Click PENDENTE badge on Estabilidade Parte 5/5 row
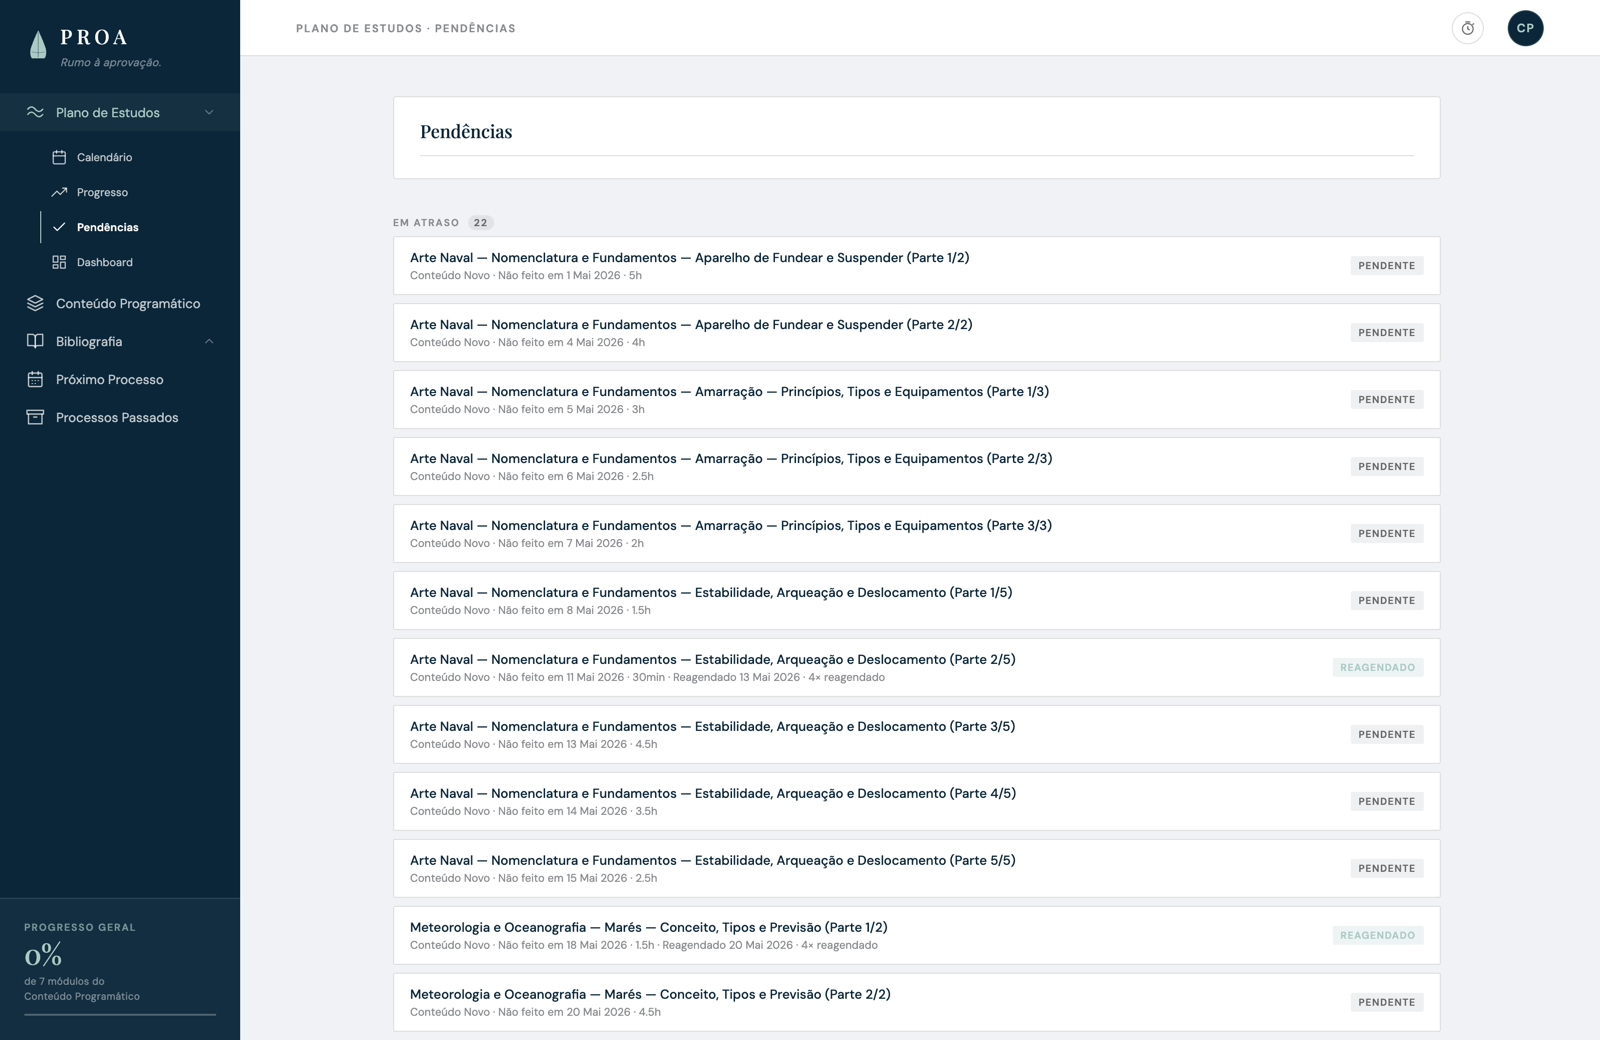The width and height of the screenshot is (1600, 1040). tap(1386, 869)
